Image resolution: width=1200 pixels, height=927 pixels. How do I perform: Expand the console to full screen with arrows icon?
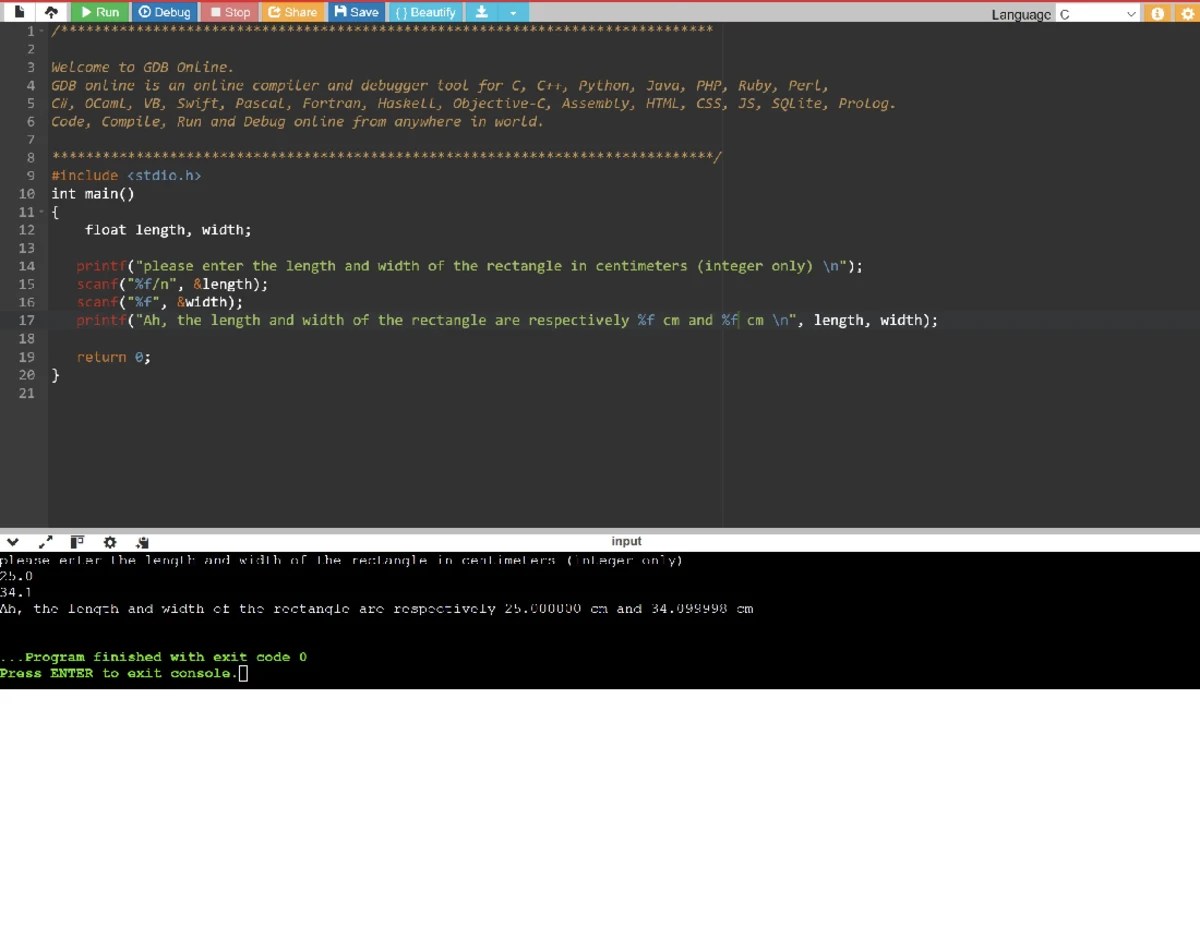[x=45, y=542]
